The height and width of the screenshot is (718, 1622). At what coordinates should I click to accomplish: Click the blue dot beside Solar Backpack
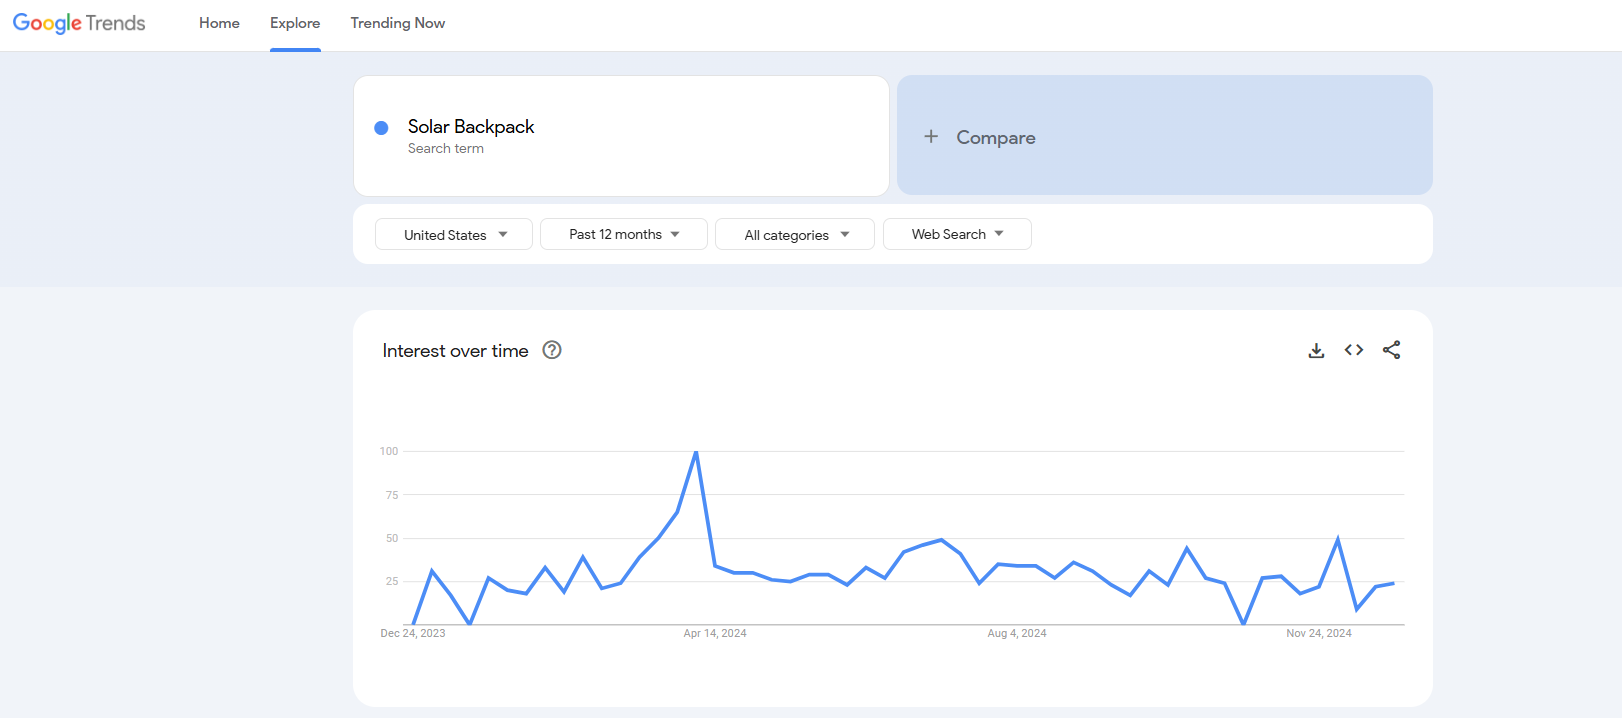pos(381,128)
